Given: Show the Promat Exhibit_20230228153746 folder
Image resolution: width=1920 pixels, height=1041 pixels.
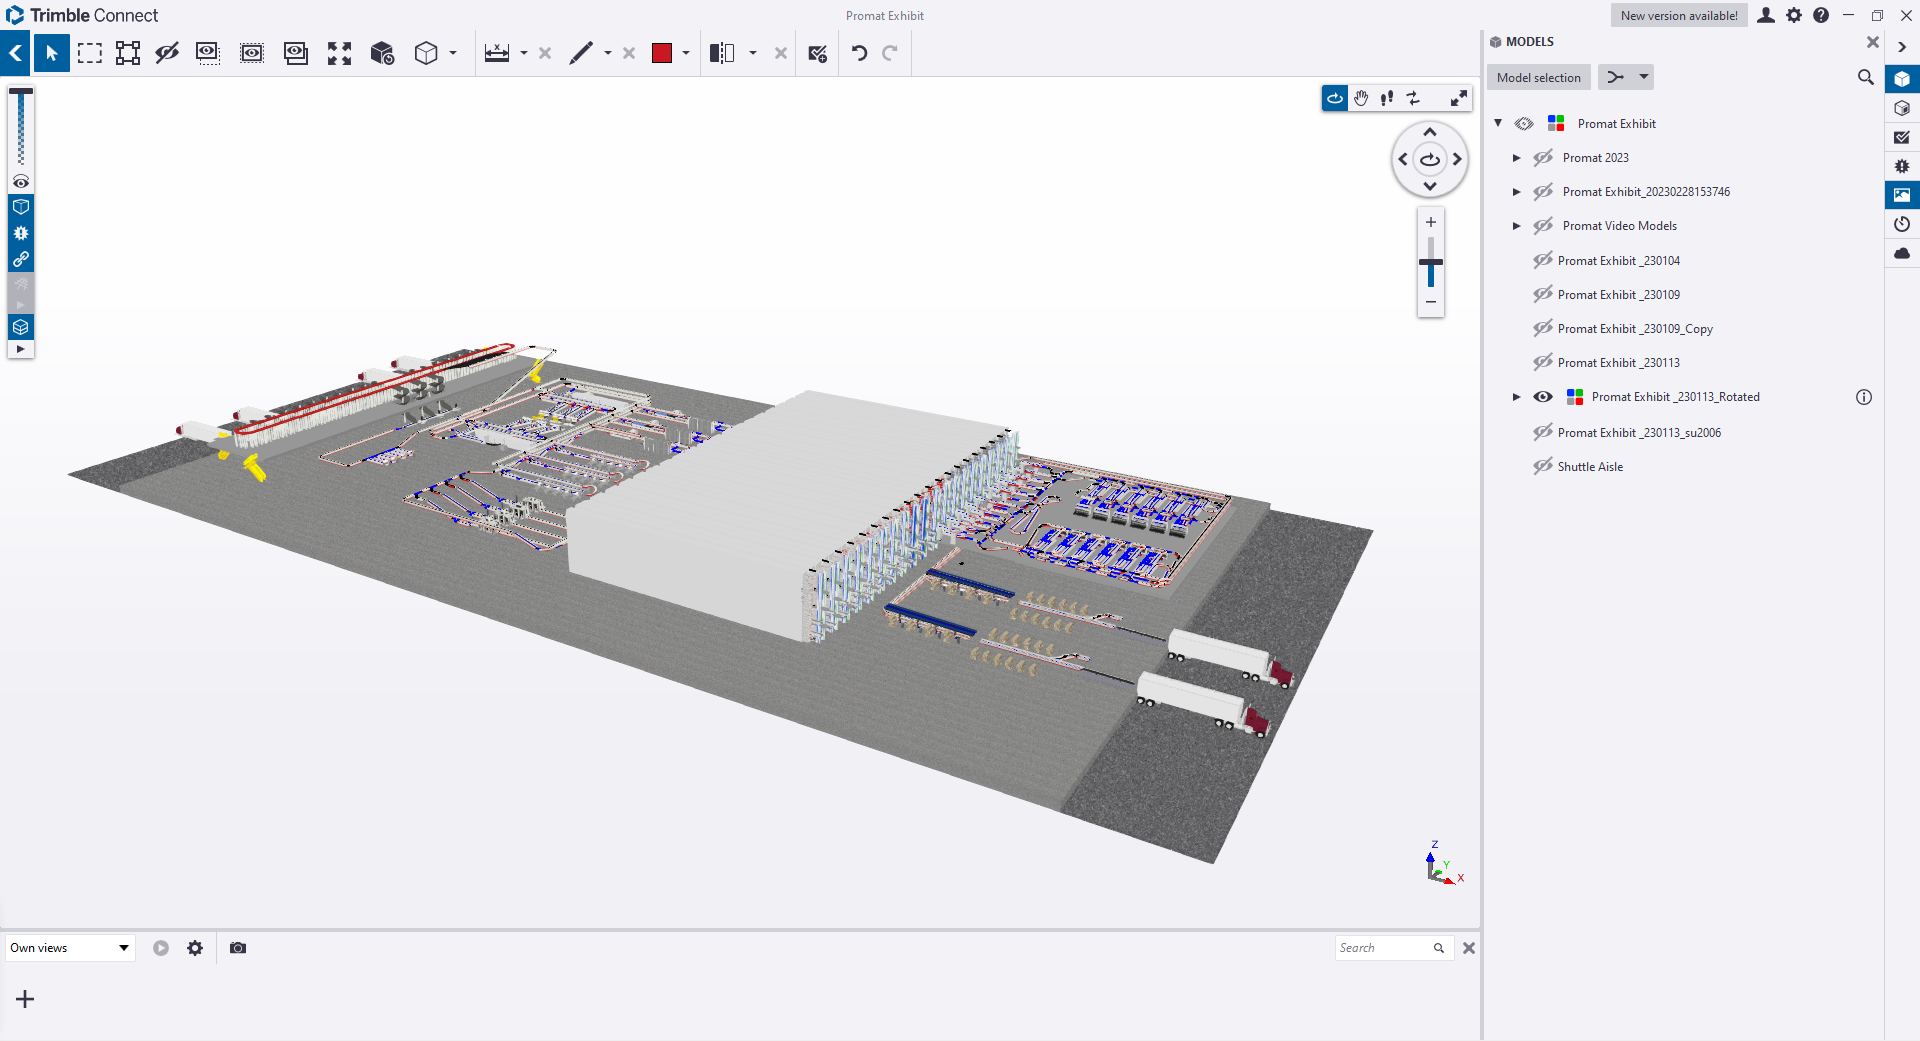Looking at the screenshot, I should 1543,192.
